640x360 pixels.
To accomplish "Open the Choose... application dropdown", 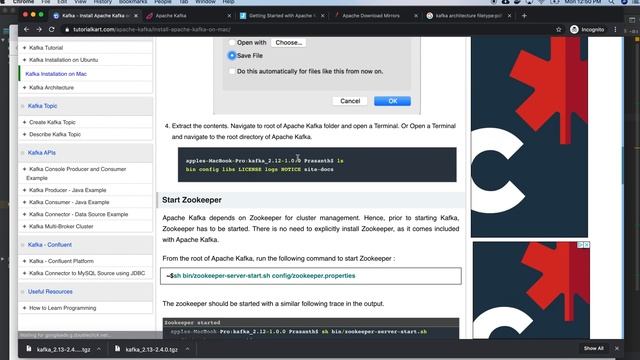I will coord(289,42).
